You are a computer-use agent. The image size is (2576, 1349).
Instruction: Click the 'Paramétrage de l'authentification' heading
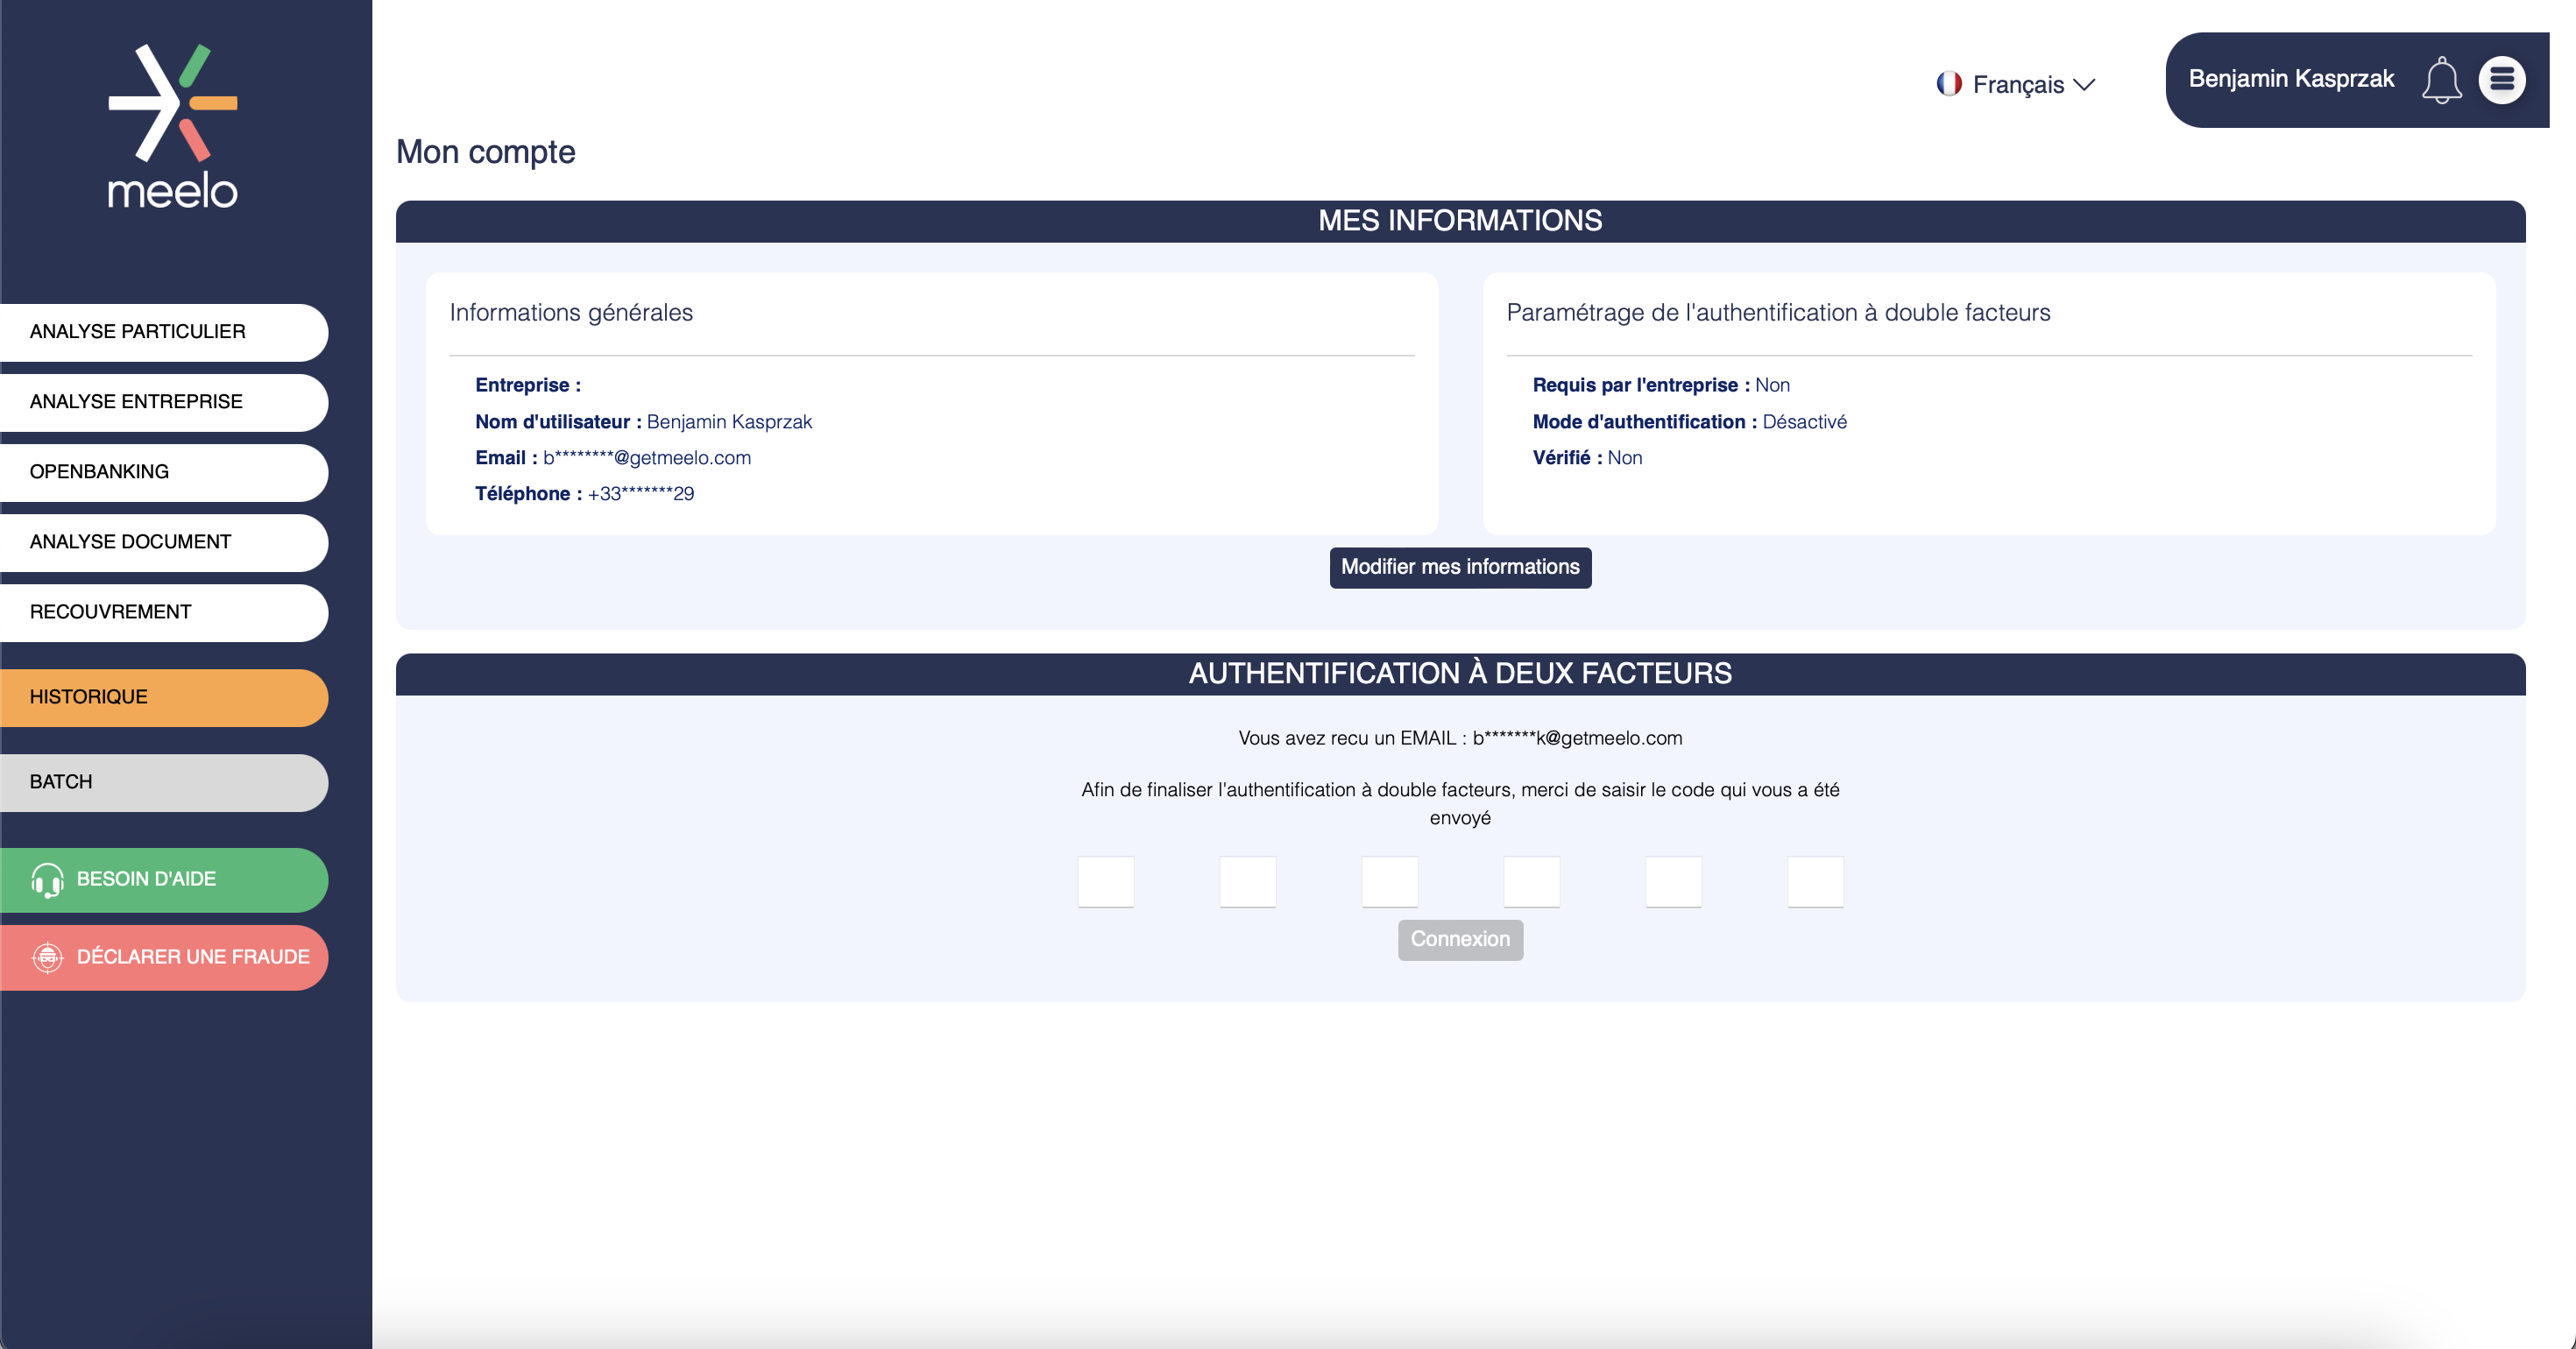point(1778,313)
